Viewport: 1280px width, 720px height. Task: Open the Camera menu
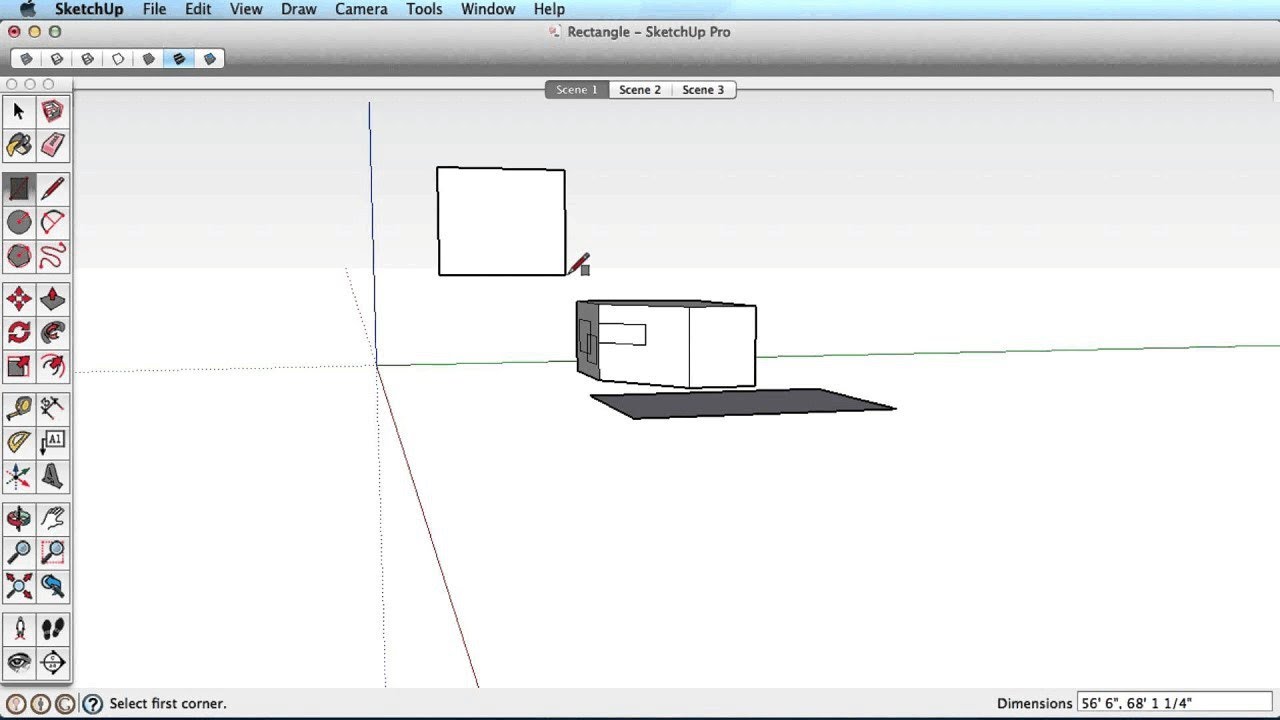361,9
